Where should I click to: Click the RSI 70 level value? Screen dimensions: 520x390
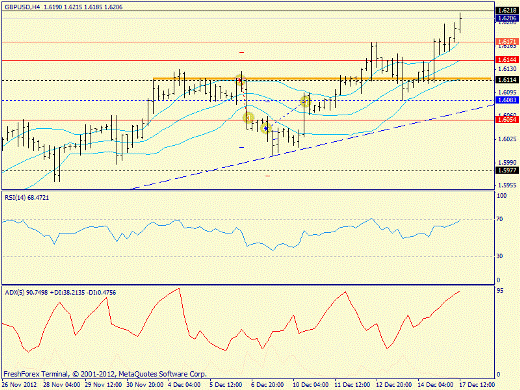500,219
